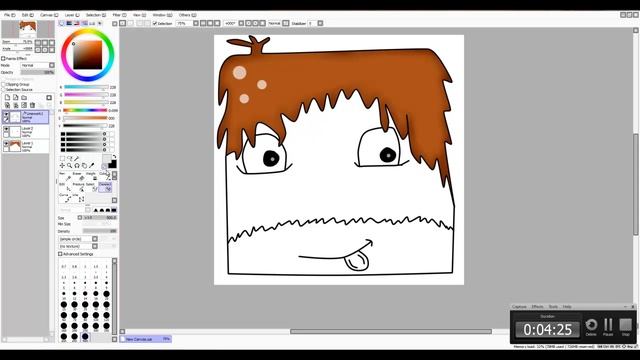
Task: Enable the Paints Effect checkbox
Action: (3, 58)
